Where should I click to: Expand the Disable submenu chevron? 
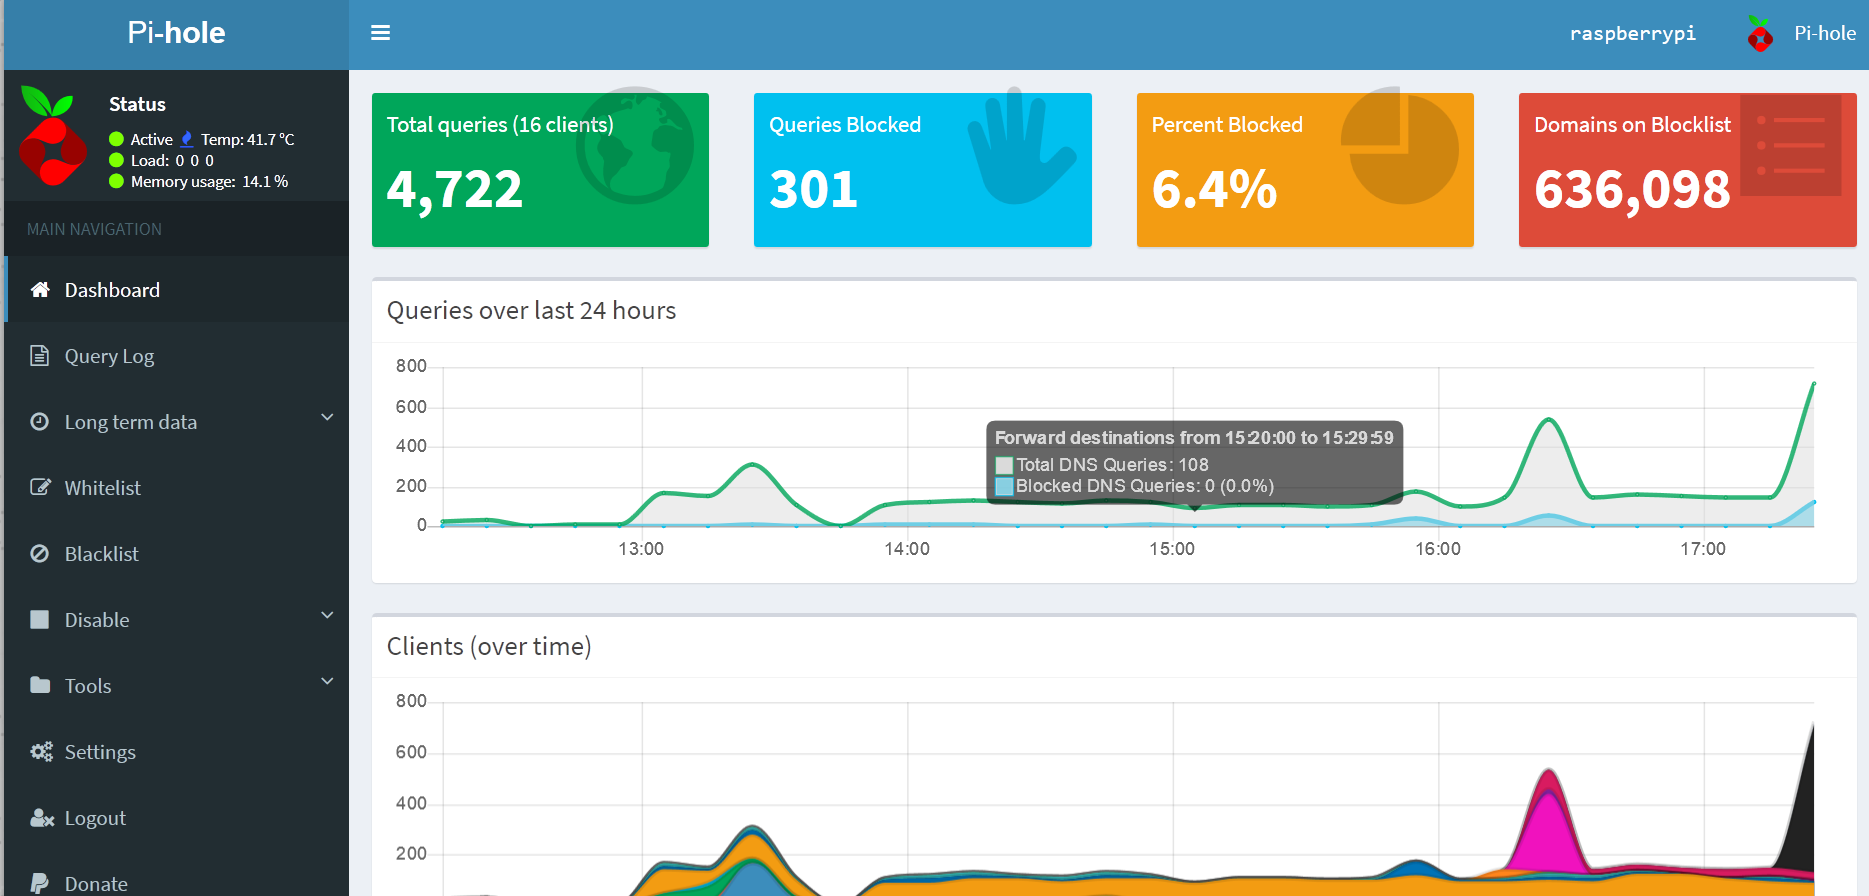tap(327, 615)
